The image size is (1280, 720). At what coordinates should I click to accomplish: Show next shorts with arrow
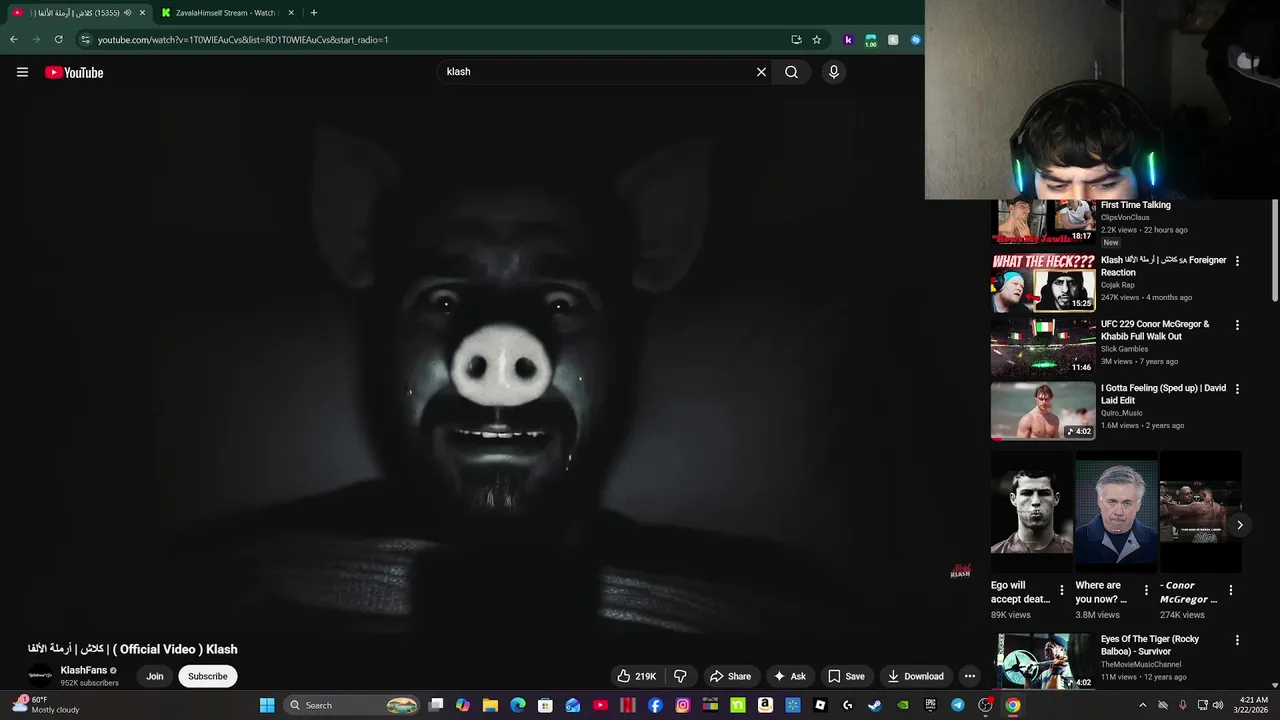[x=1239, y=525]
